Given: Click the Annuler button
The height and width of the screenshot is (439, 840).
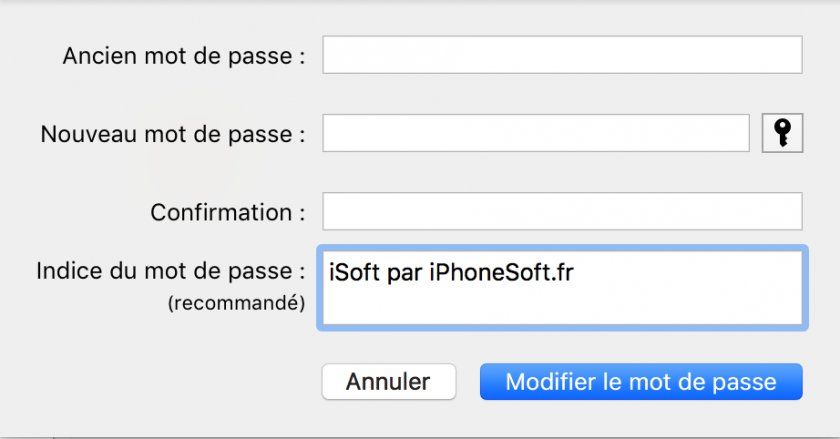Looking at the screenshot, I should 388,382.
